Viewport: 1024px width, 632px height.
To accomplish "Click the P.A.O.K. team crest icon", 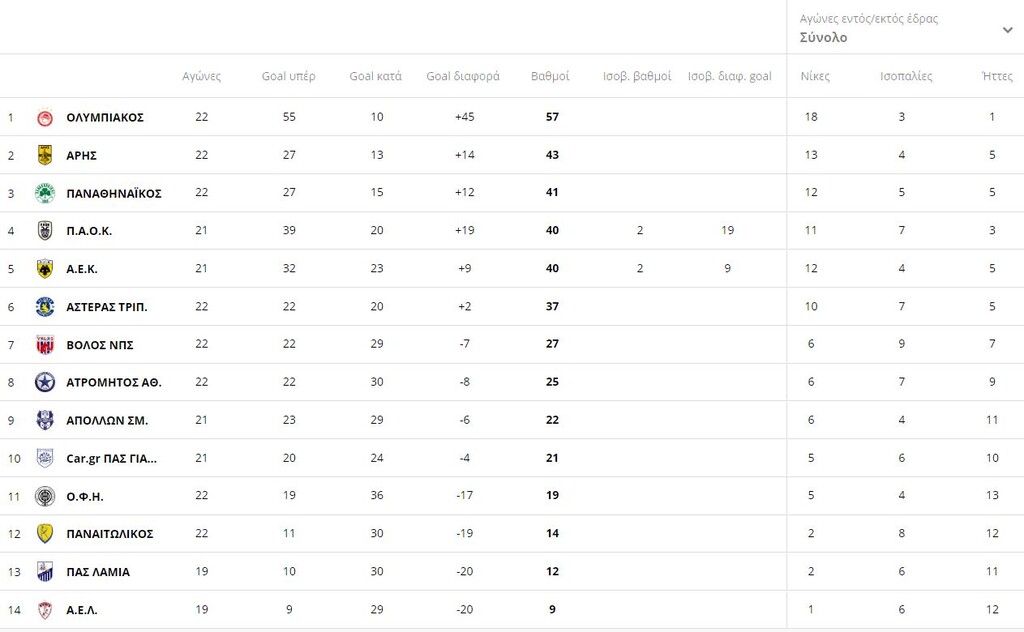I will (x=45, y=231).
